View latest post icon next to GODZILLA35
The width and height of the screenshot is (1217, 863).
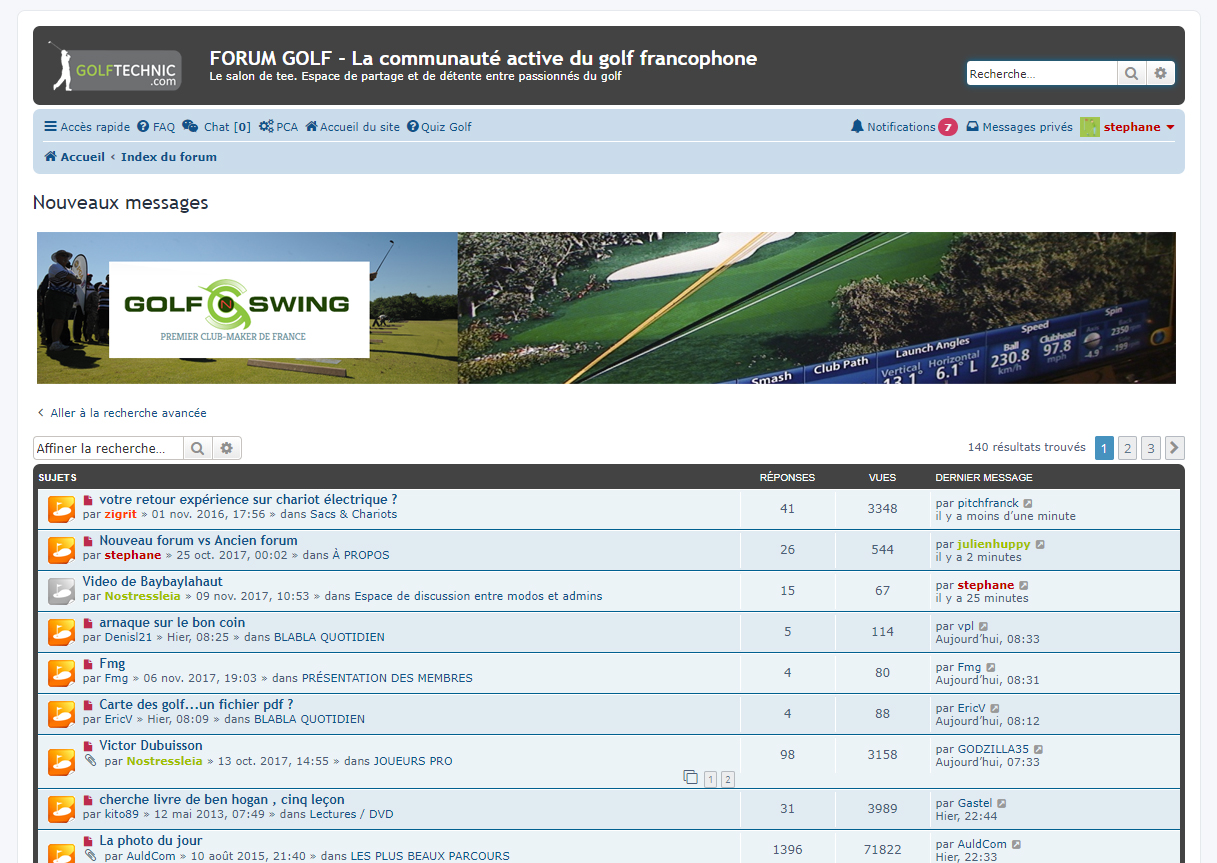click(x=1038, y=750)
